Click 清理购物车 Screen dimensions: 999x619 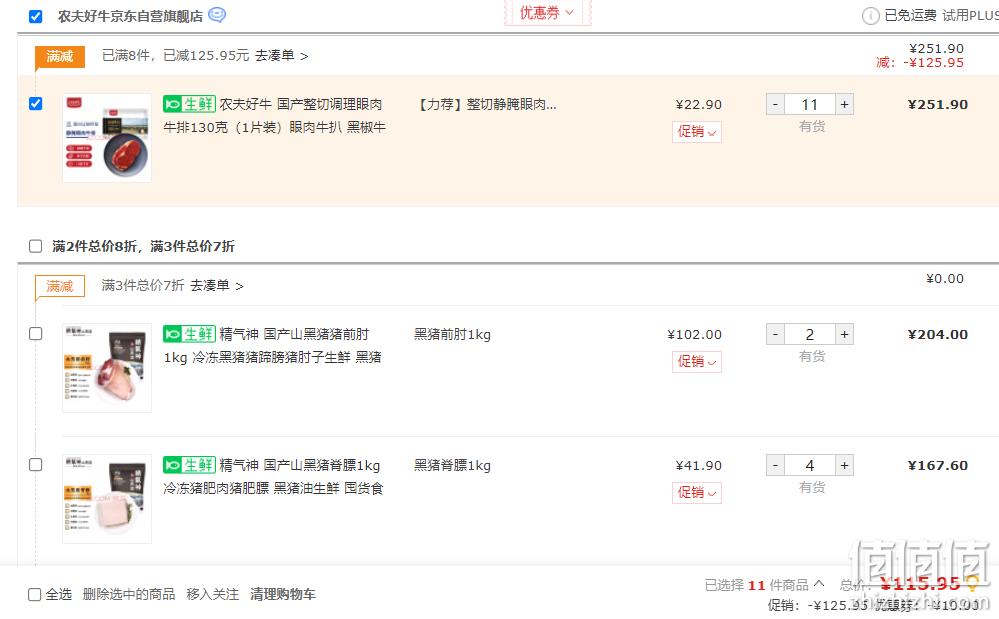(x=283, y=594)
